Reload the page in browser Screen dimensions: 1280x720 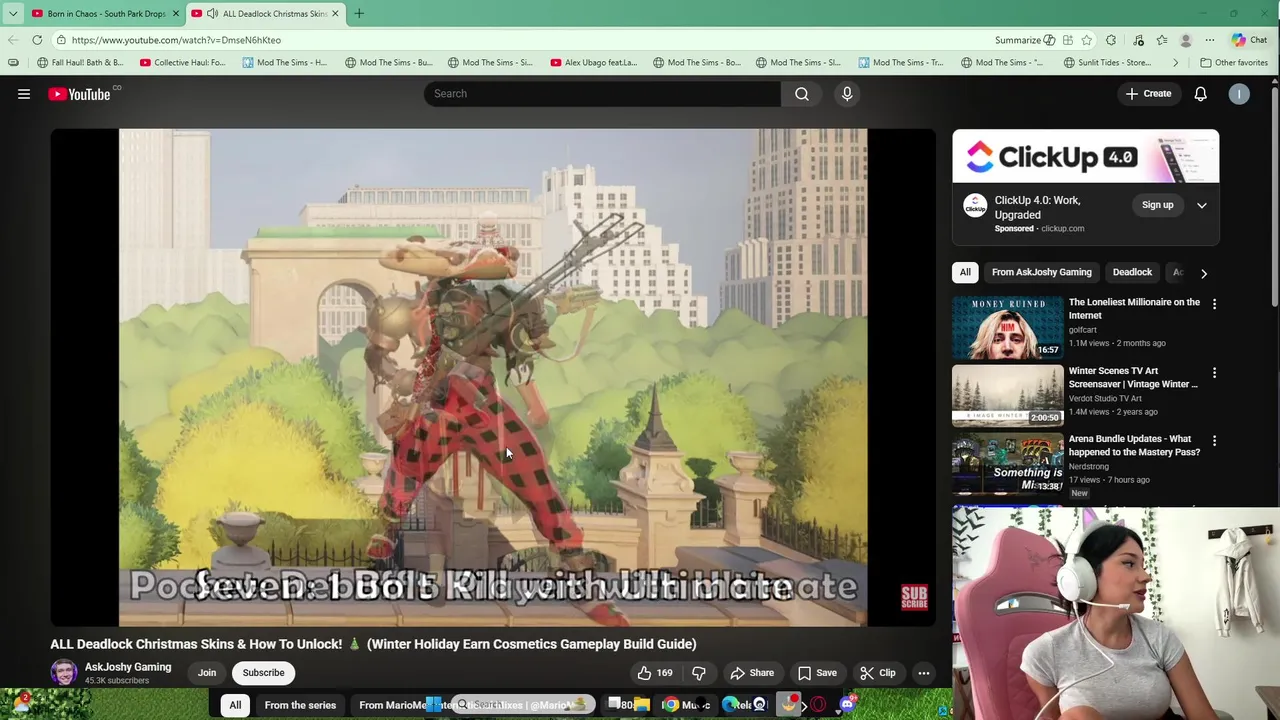point(37,40)
